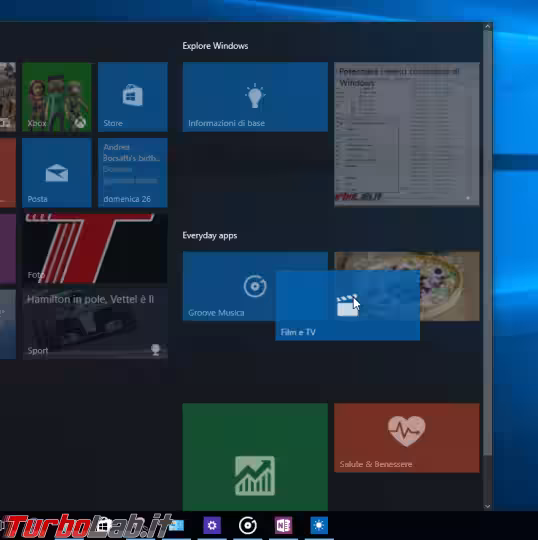The image size is (538, 540).
Task: Open the Informazioni di base tile
Action: [255, 97]
